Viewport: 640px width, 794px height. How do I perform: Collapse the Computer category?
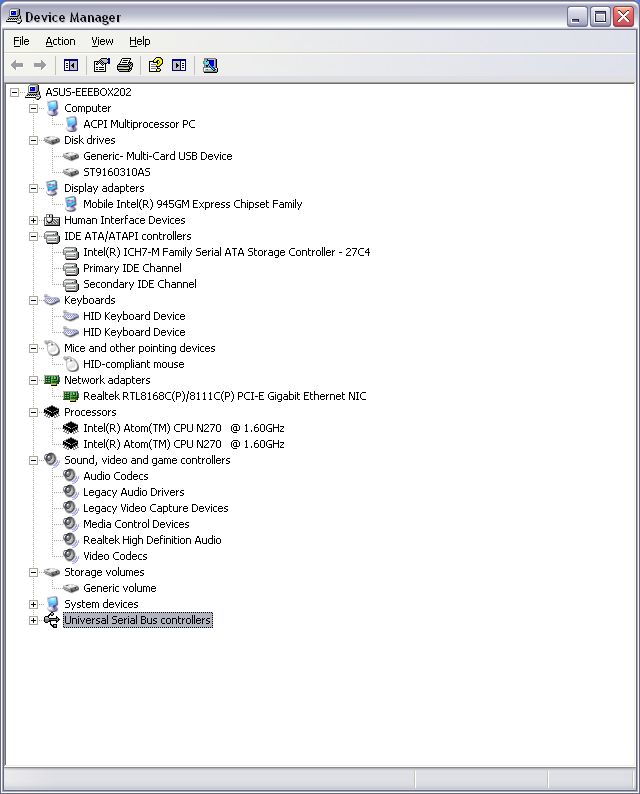[x=33, y=108]
